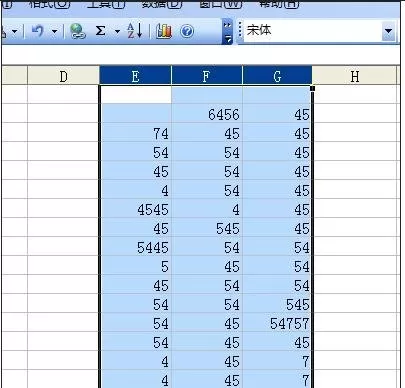The image size is (405, 388).
Task: Click the 545 cell in column F
Action: point(207,228)
